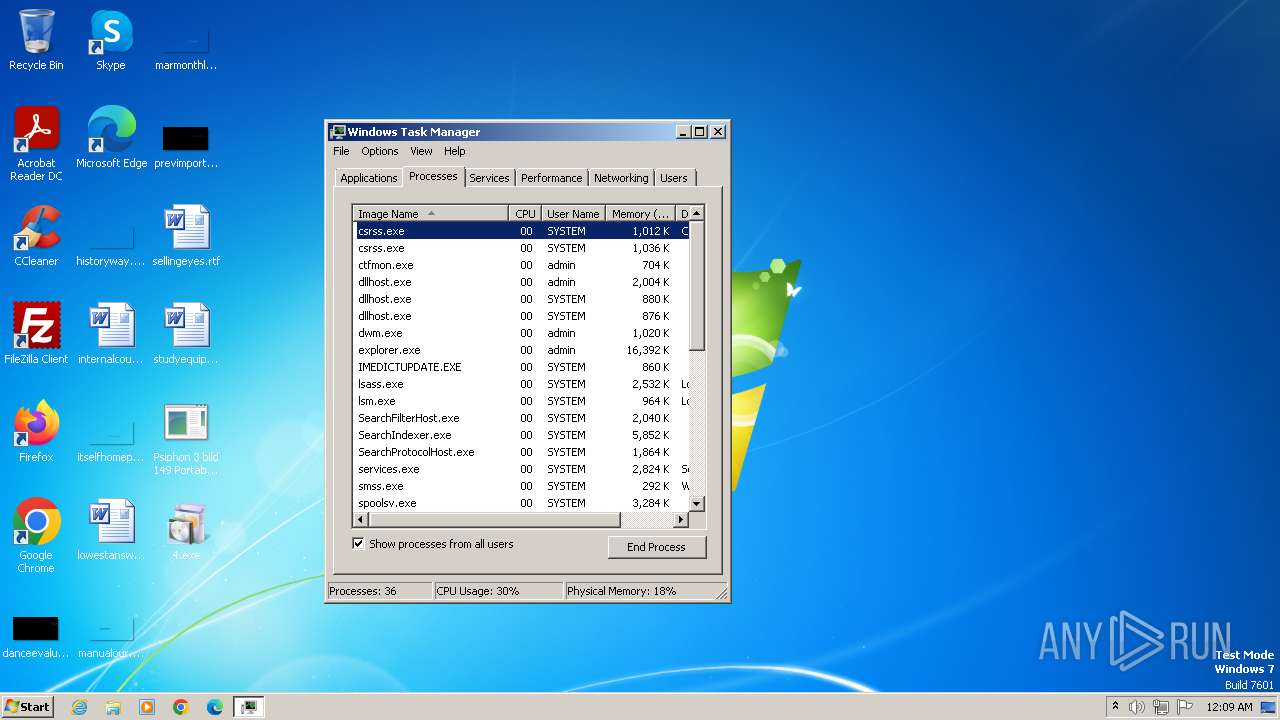This screenshot has height=720, width=1280.
Task: Click horizontal scroll right arrow
Action: [x=681, y=520]
